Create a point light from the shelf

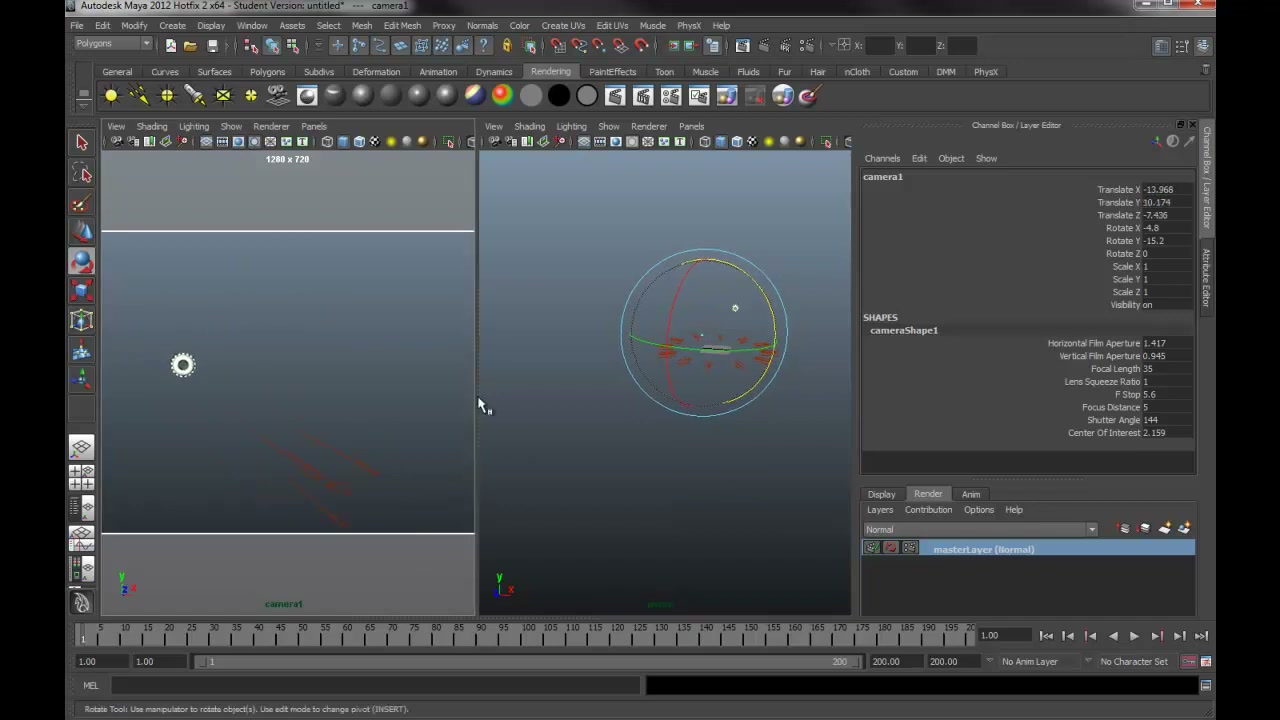(167, 96)
